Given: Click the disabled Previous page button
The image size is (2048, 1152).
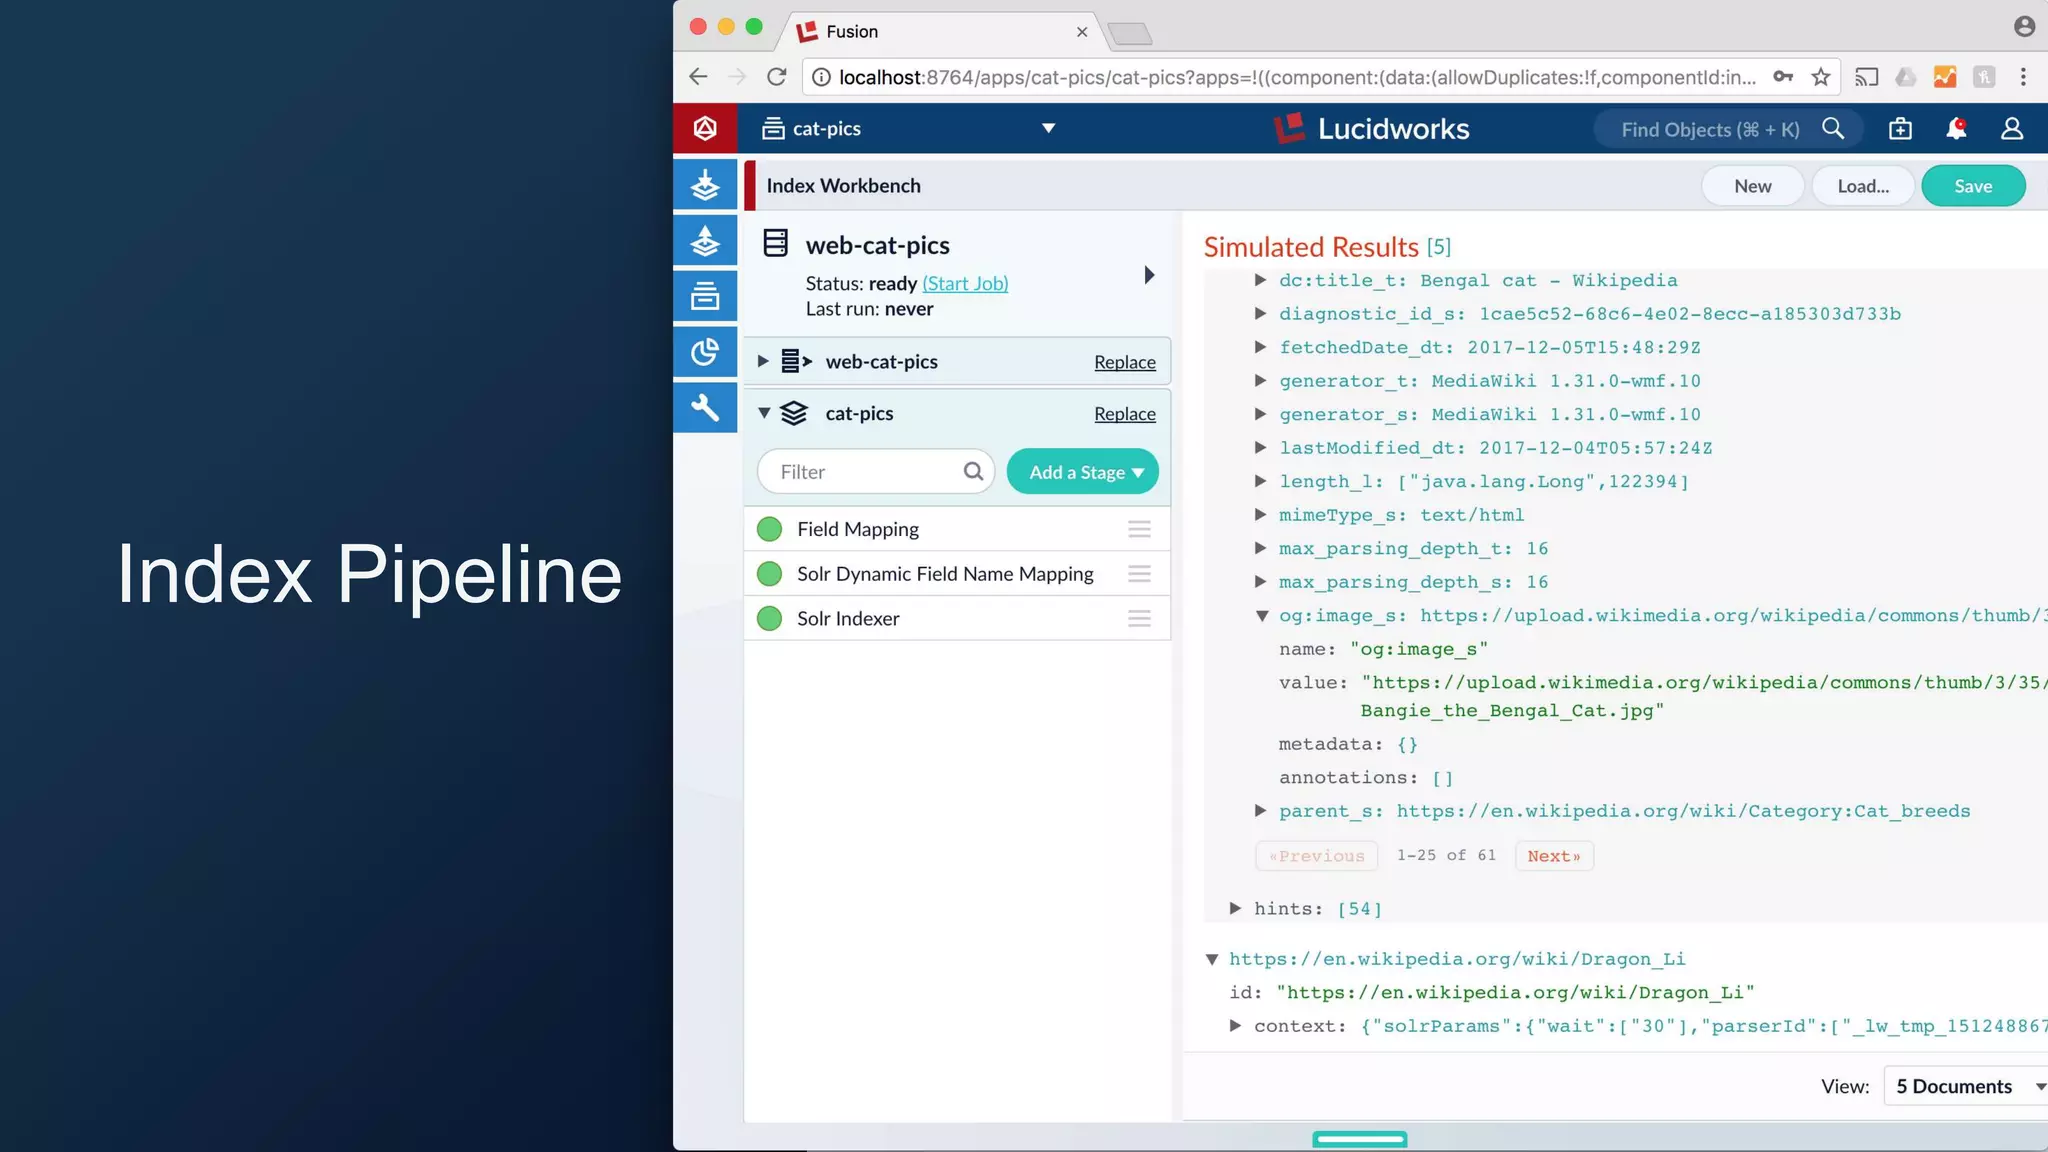Looking at the screenshot, I should (1316, 856).
